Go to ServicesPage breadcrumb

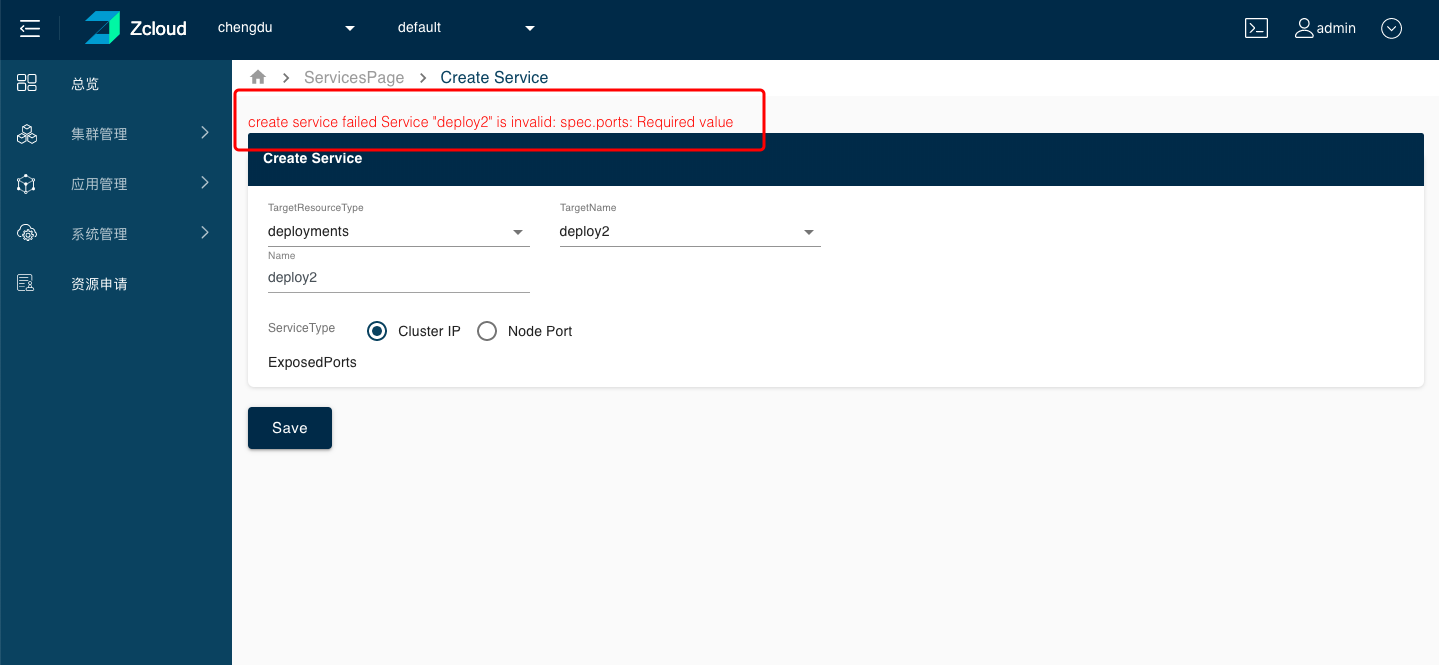pos(354,77)
